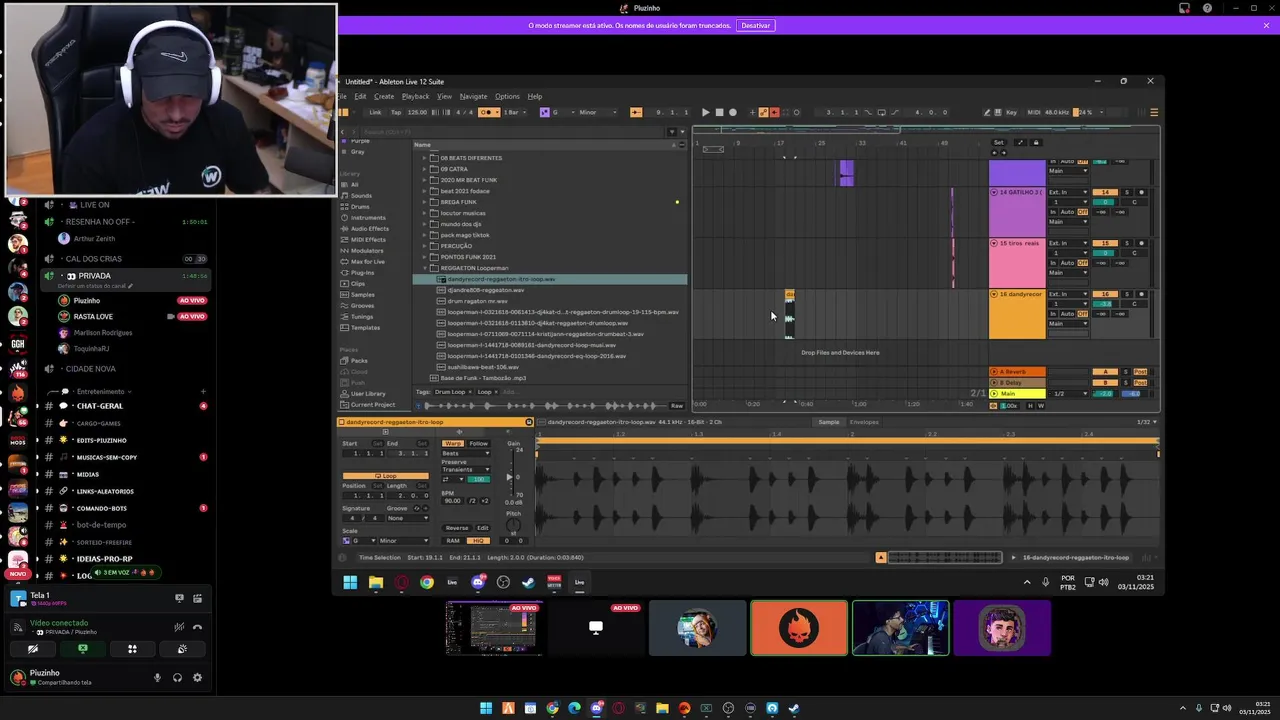This screenshot has width=1280, height=720.
Task: Expand the 08 BEATS DIFERENTES folder
Action: pos(424,158)
